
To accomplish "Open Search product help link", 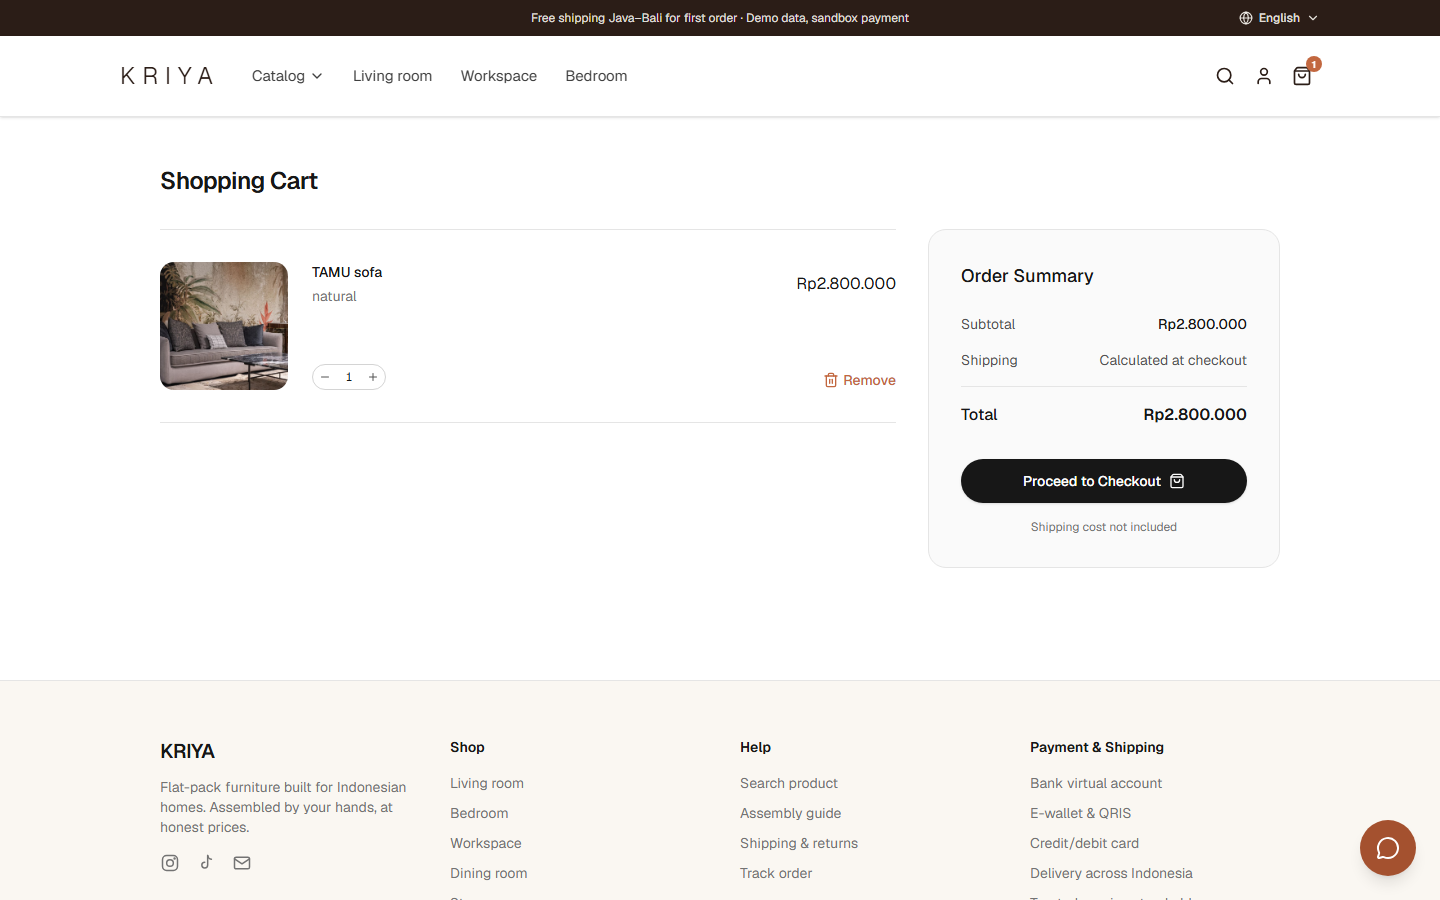I will tap(789, 783).
